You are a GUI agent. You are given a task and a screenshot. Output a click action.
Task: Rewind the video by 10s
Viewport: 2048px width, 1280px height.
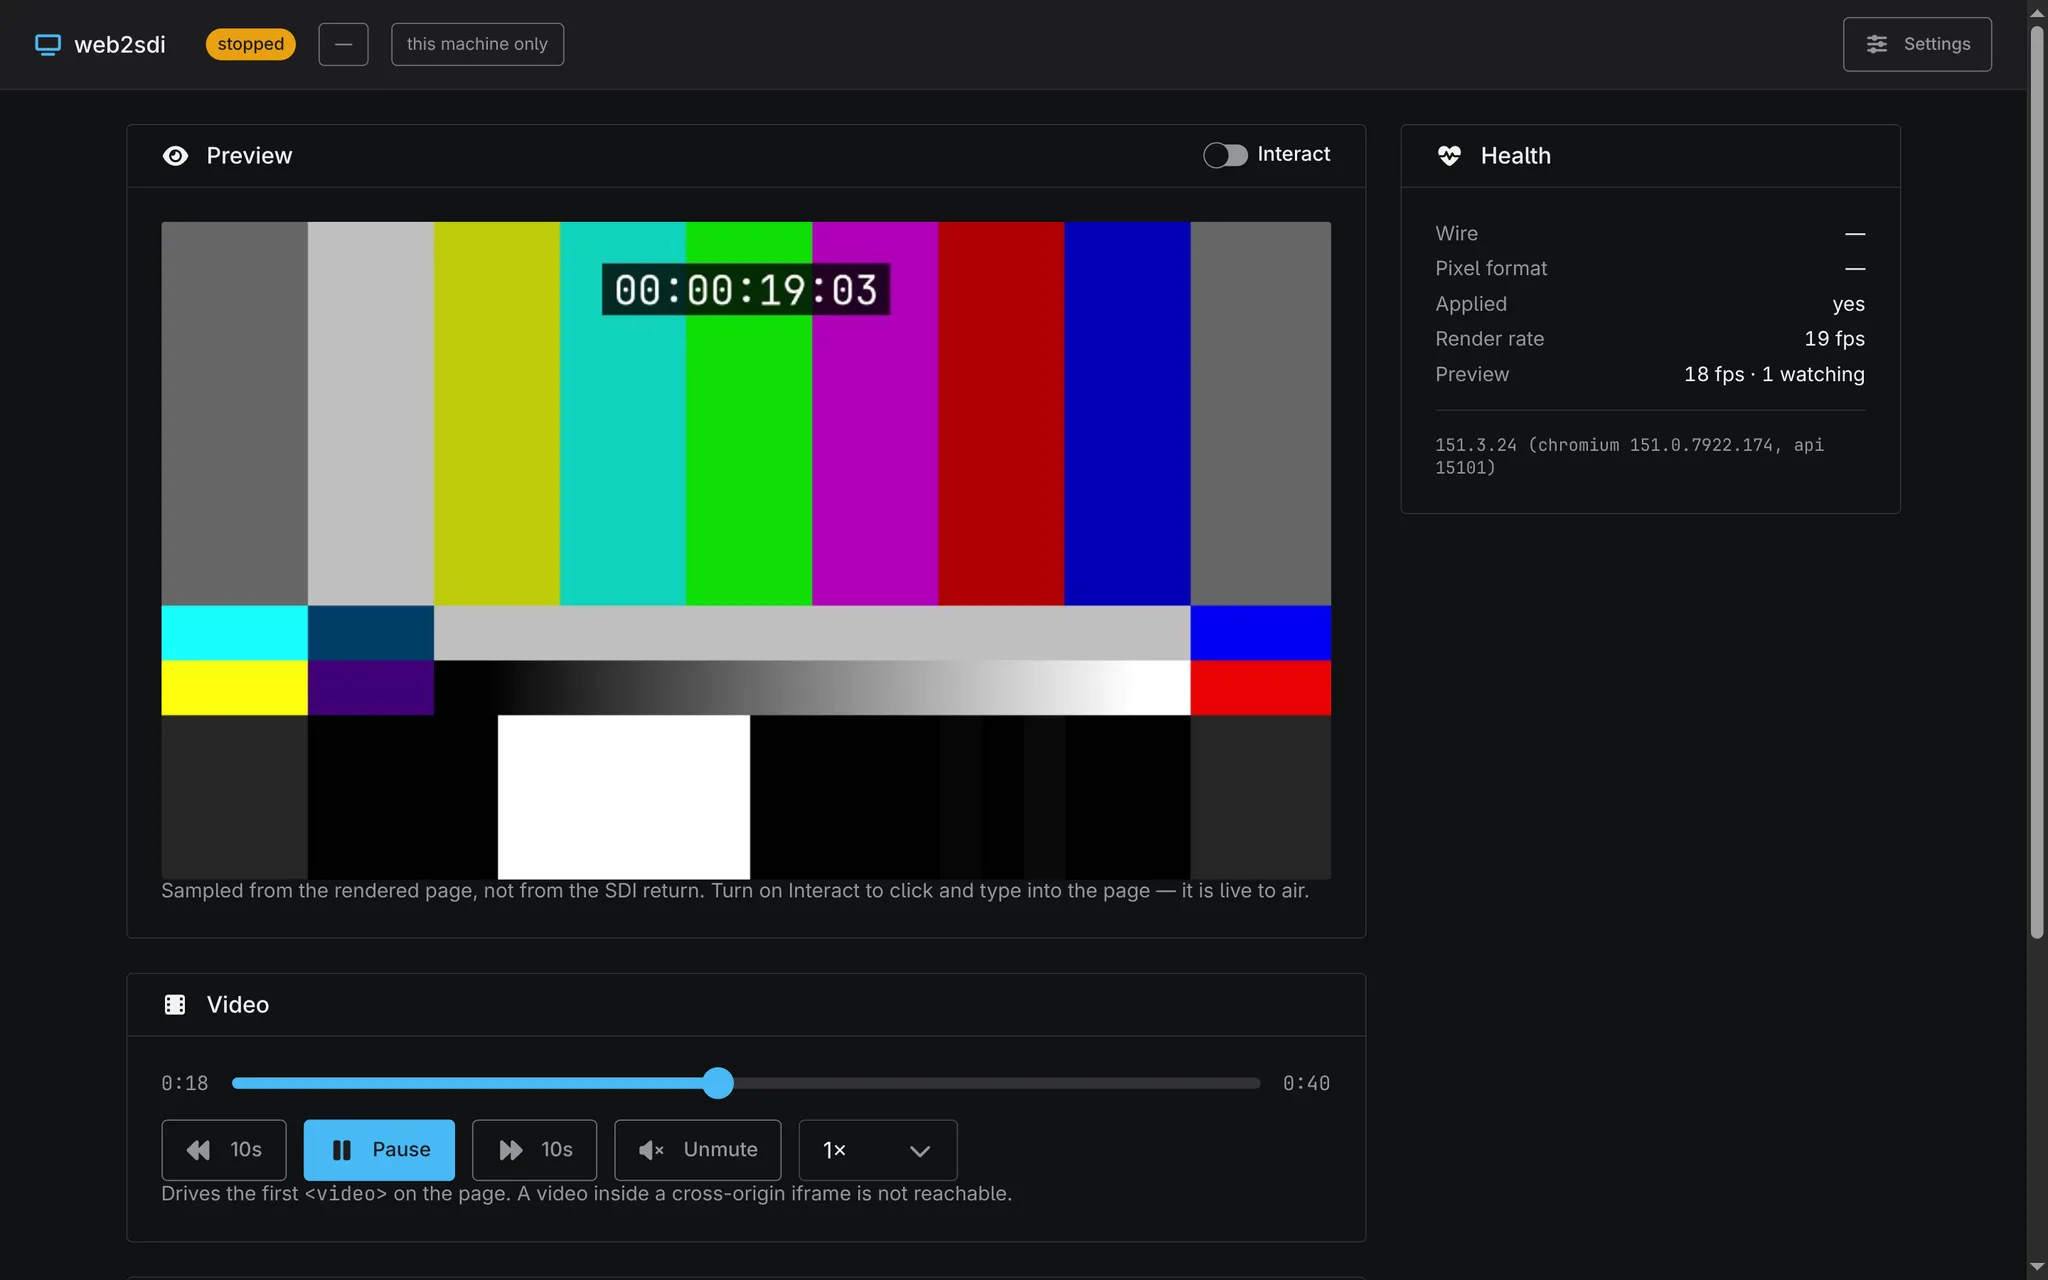click(224, 1150)
